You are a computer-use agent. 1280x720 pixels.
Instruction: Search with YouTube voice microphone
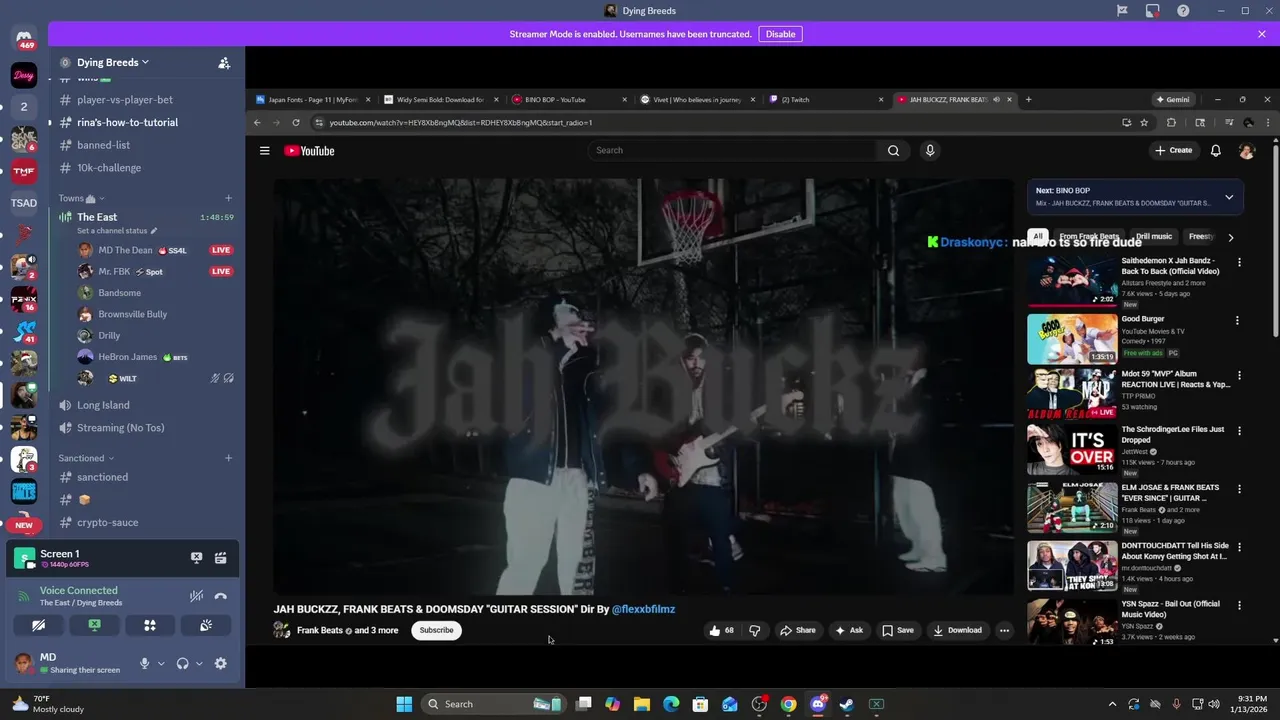pyautogui.click(x=930, y=150)
